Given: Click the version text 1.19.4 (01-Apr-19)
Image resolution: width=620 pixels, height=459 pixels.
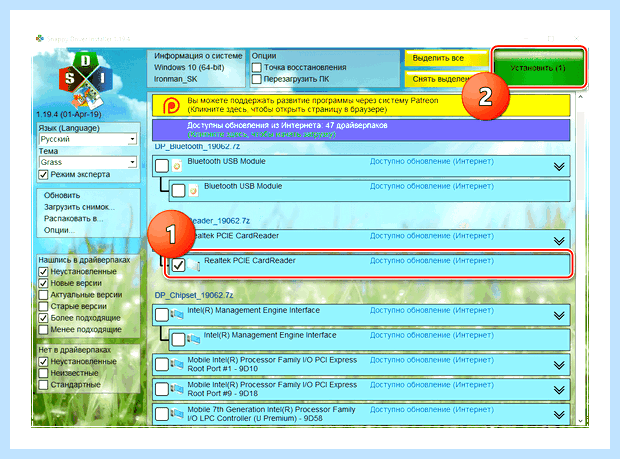Looking at the screenshot, I should click(x=69, y=115).
